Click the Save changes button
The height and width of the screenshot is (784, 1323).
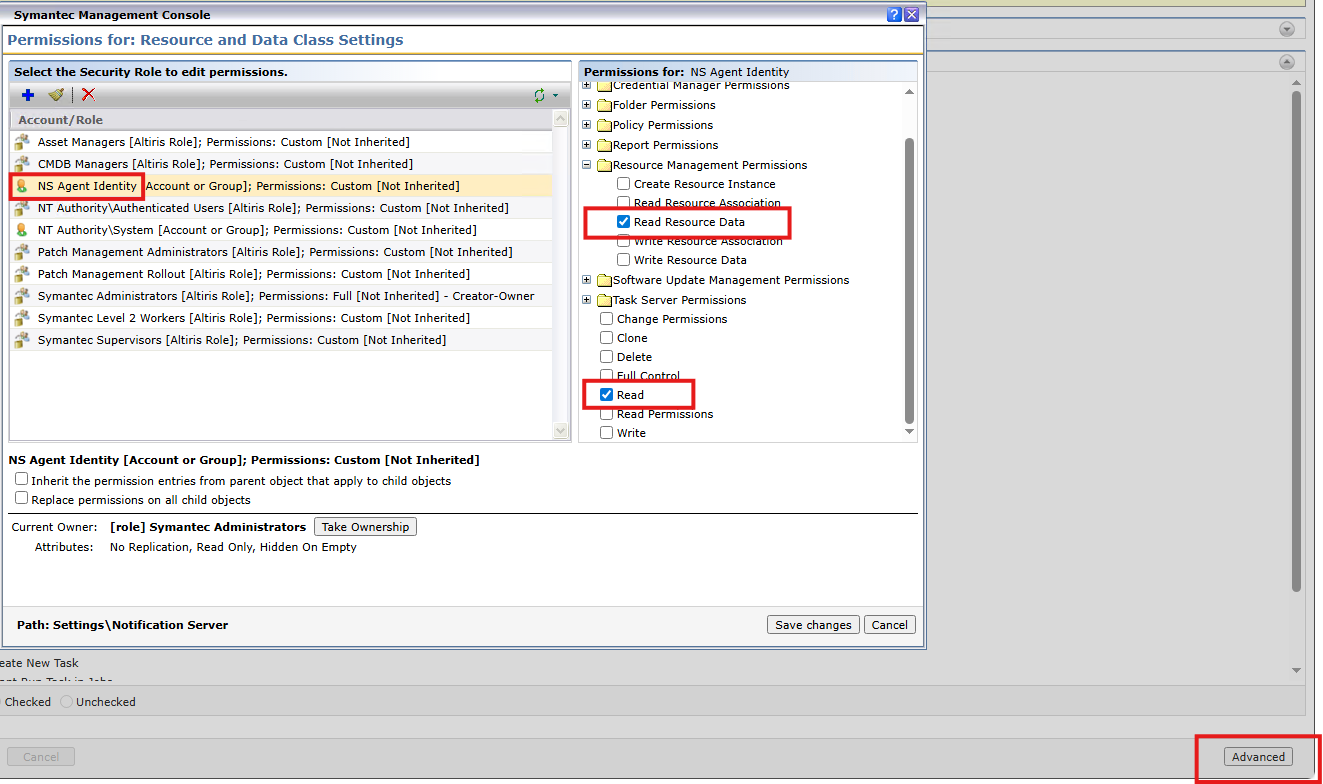point(813,625)
